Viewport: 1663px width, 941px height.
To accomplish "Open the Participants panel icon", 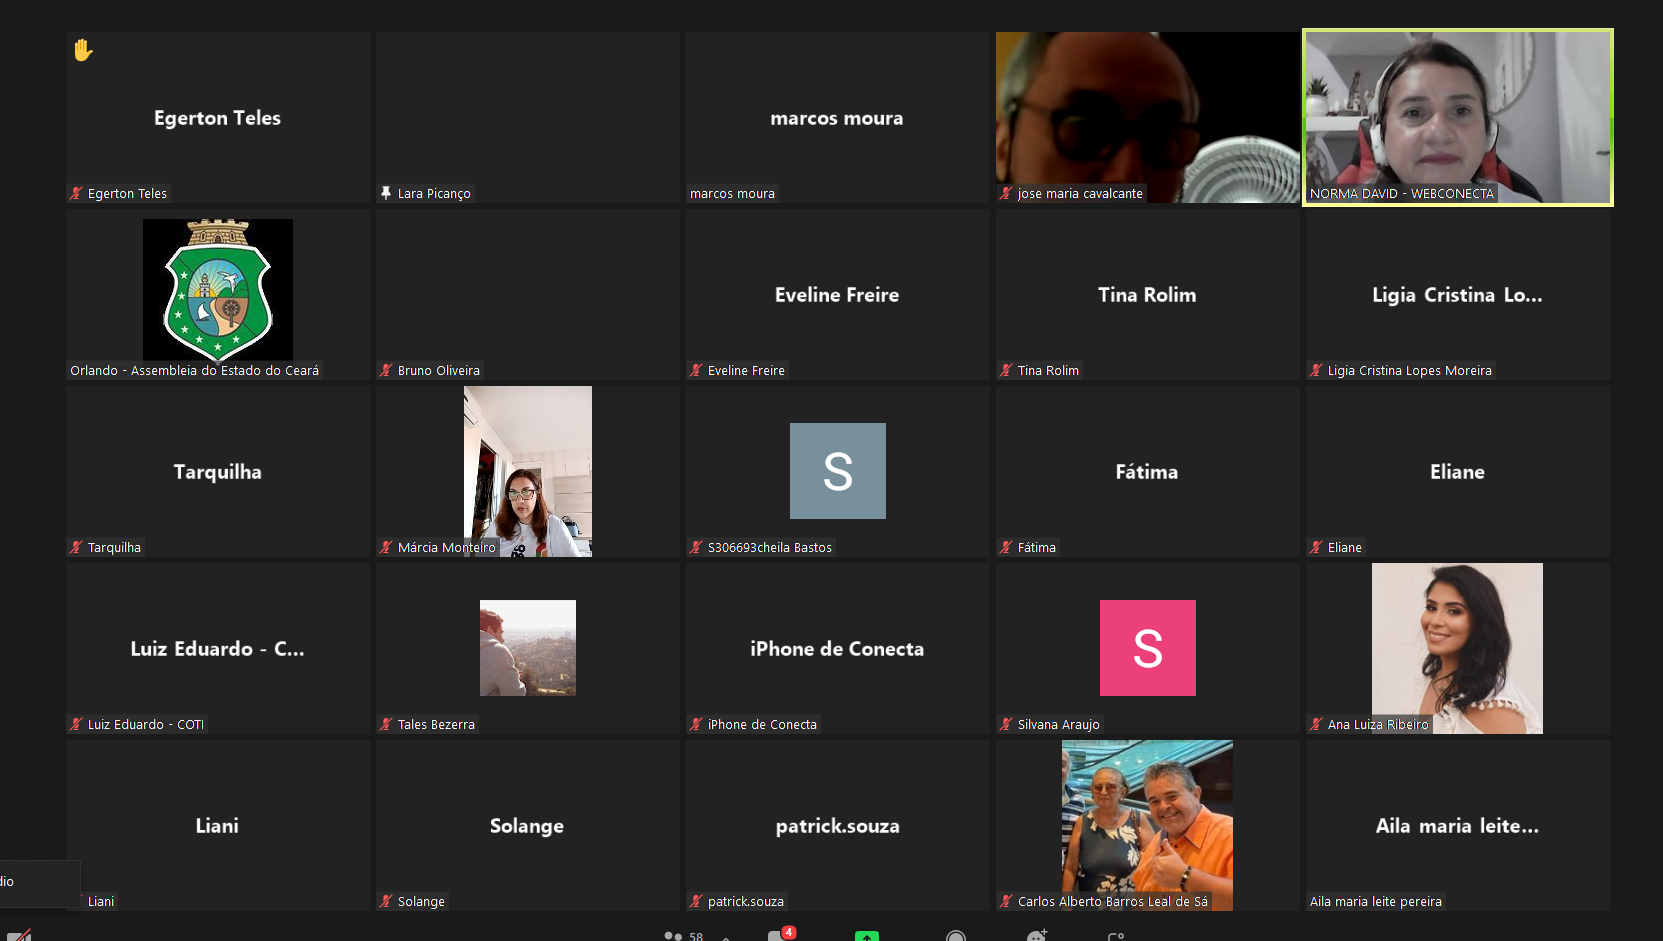I will [x=673, y=936].
